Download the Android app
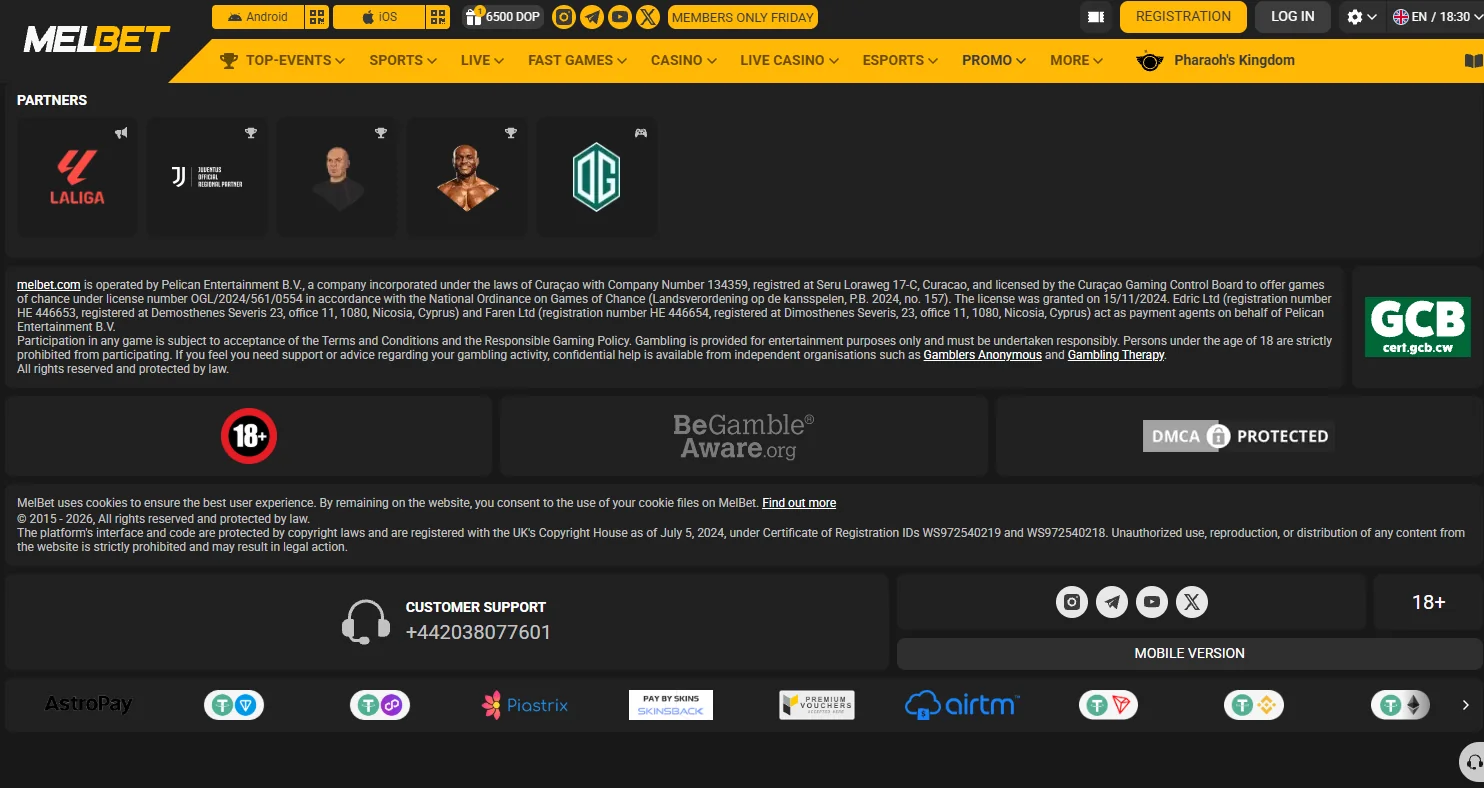 pyautogui.click(x=258, y=17)
